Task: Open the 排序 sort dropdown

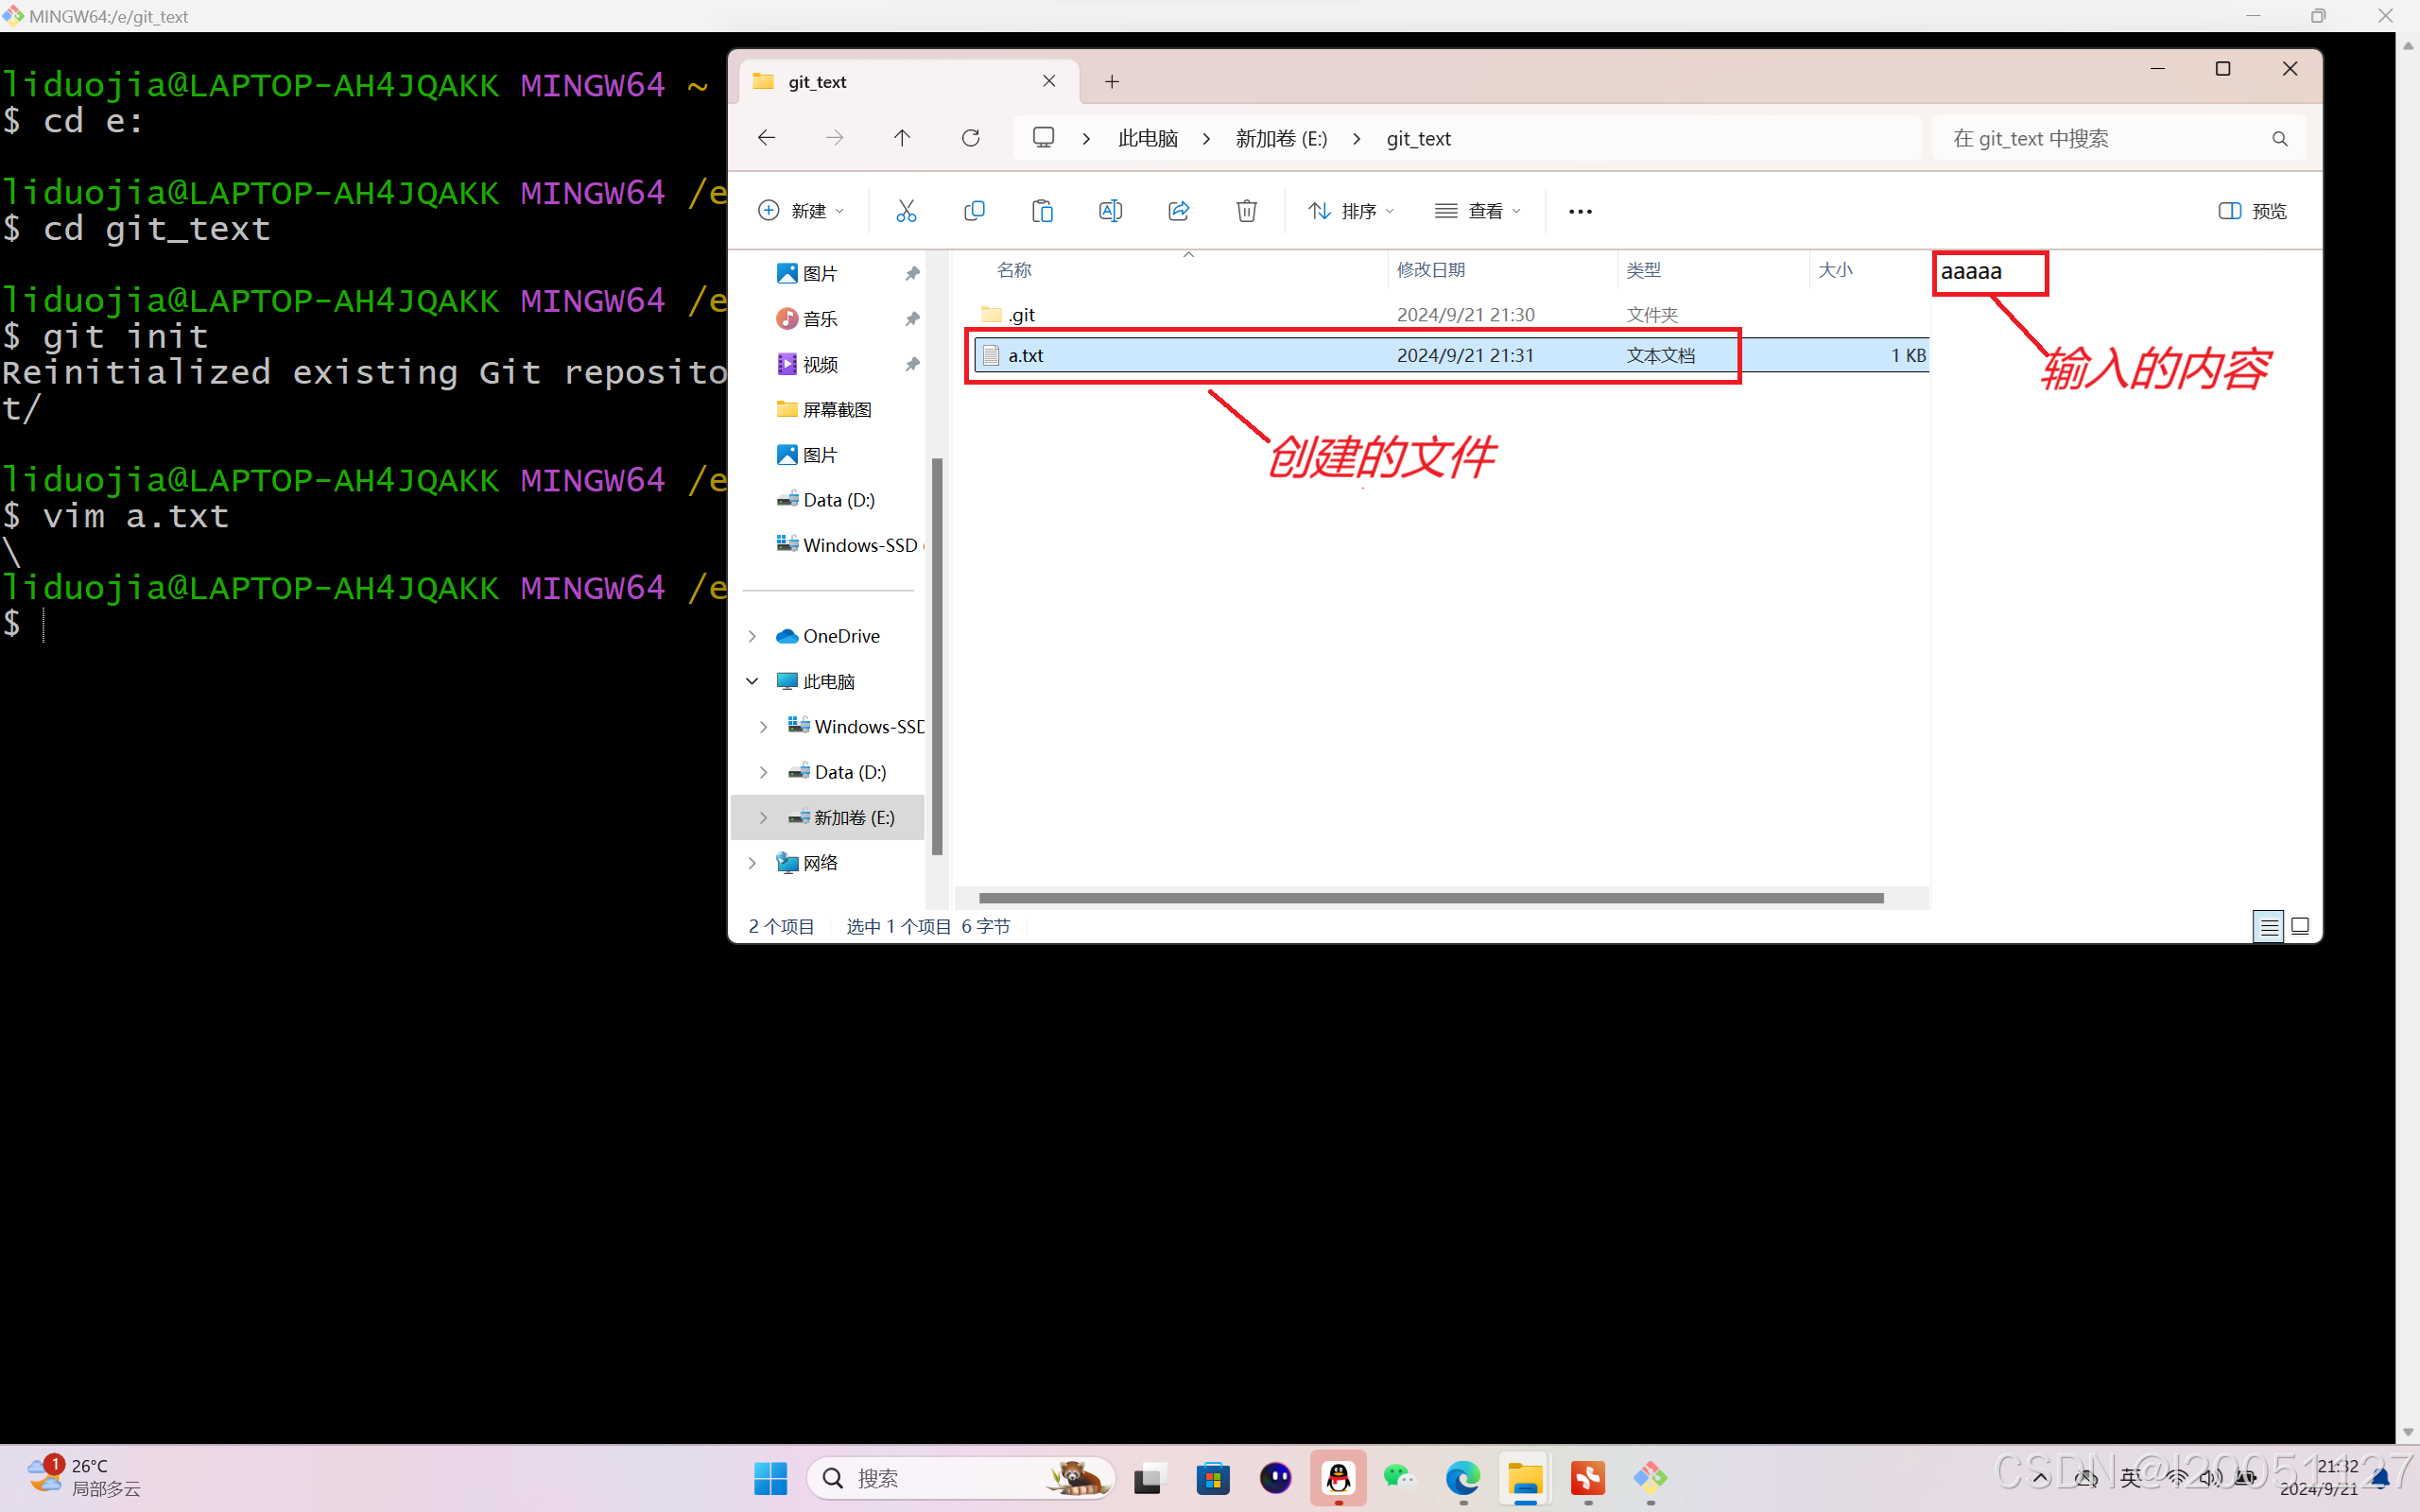Action: [x=1350, y=211]
